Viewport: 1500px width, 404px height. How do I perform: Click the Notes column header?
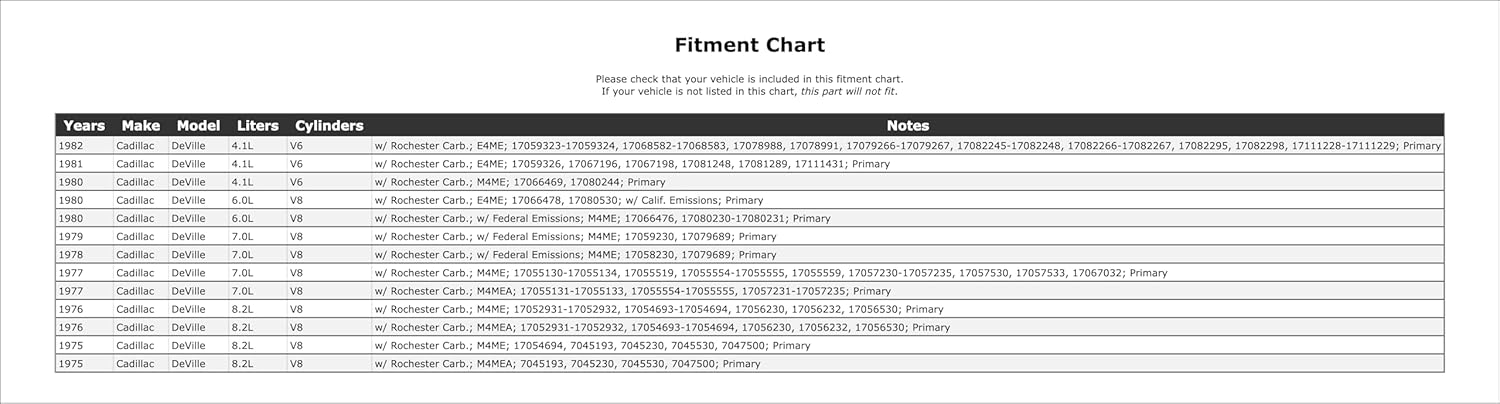[907, 126]
